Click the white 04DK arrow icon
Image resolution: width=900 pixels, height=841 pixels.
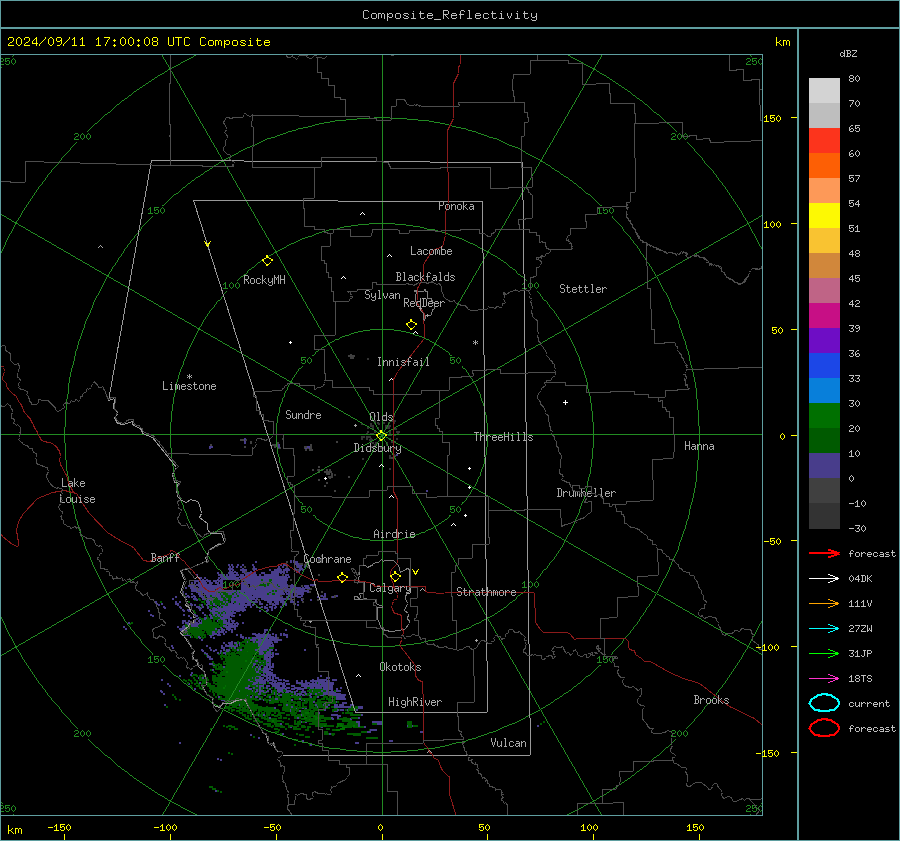(824, 578)
